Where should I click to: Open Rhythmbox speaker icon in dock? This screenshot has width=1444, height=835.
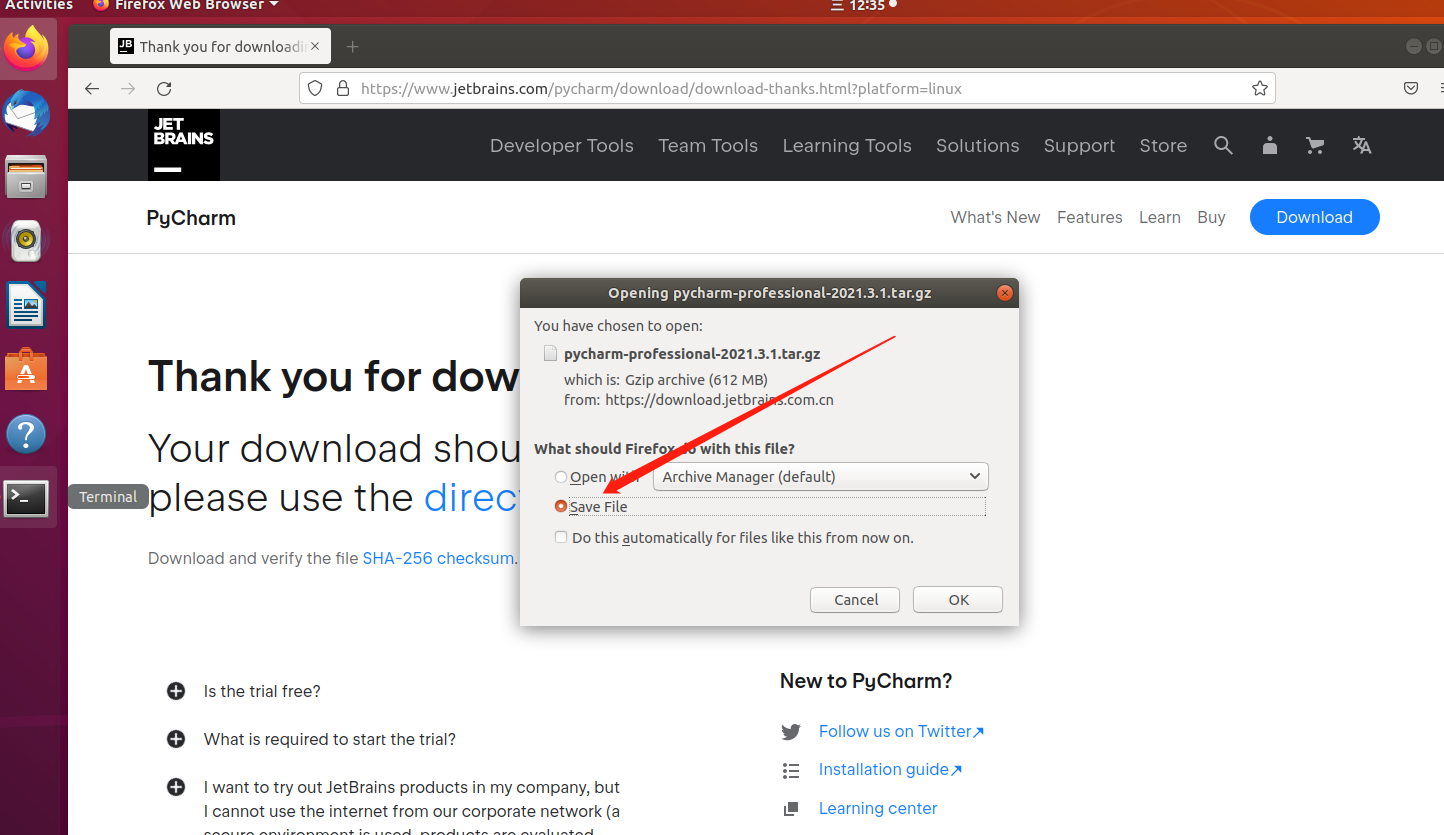pos(27,241)
